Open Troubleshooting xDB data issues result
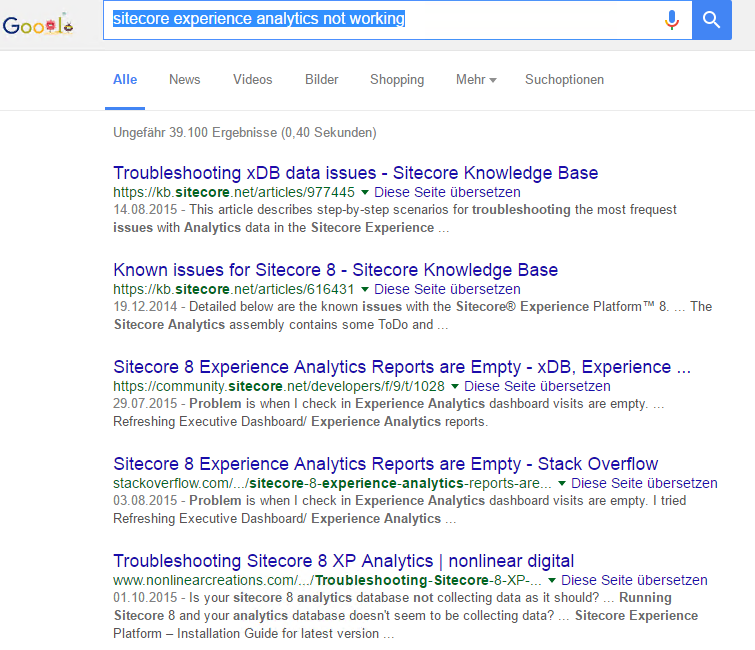755x650 pixels. coord(355,173)
